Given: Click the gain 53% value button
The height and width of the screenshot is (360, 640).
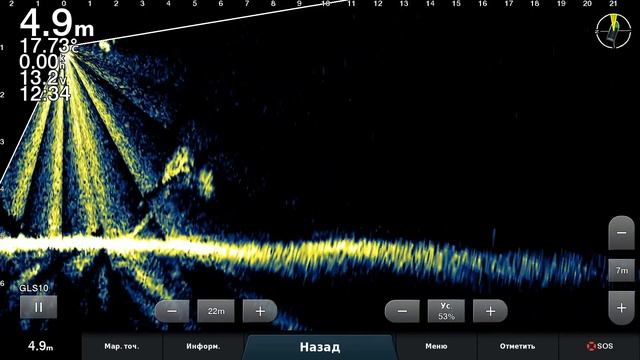Looking at the screenshot, I should [x=446, y=311].
